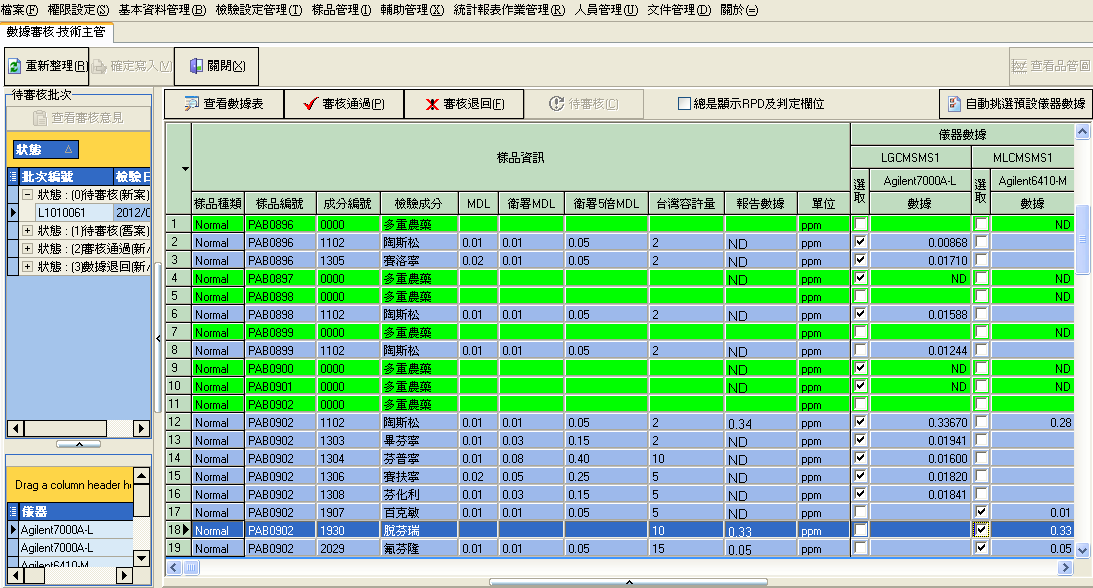Open the grid corner dropdown arrow
The height and width of the screenshot is (588, 1093).
pyautogui.click(x=185, y=169)
